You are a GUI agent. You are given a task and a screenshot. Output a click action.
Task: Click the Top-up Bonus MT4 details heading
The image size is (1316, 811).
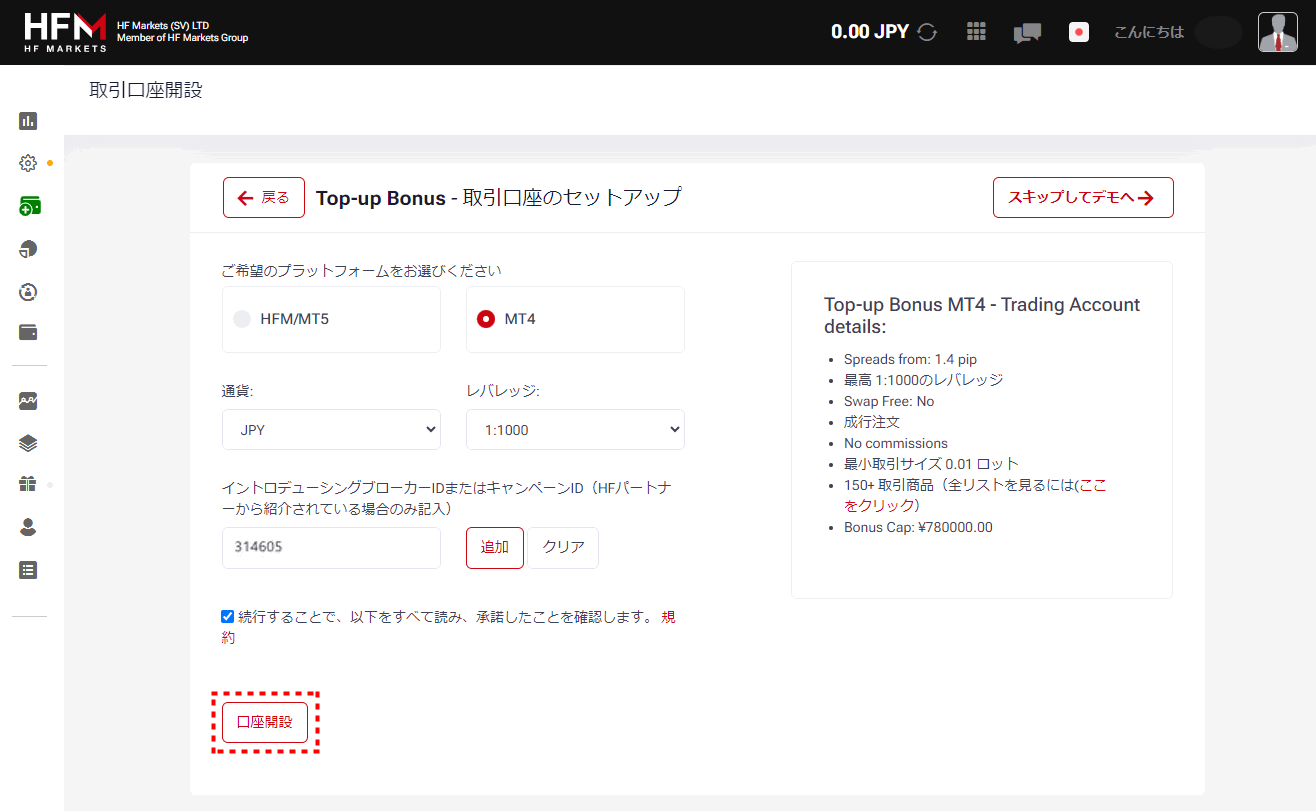[982, 316]
